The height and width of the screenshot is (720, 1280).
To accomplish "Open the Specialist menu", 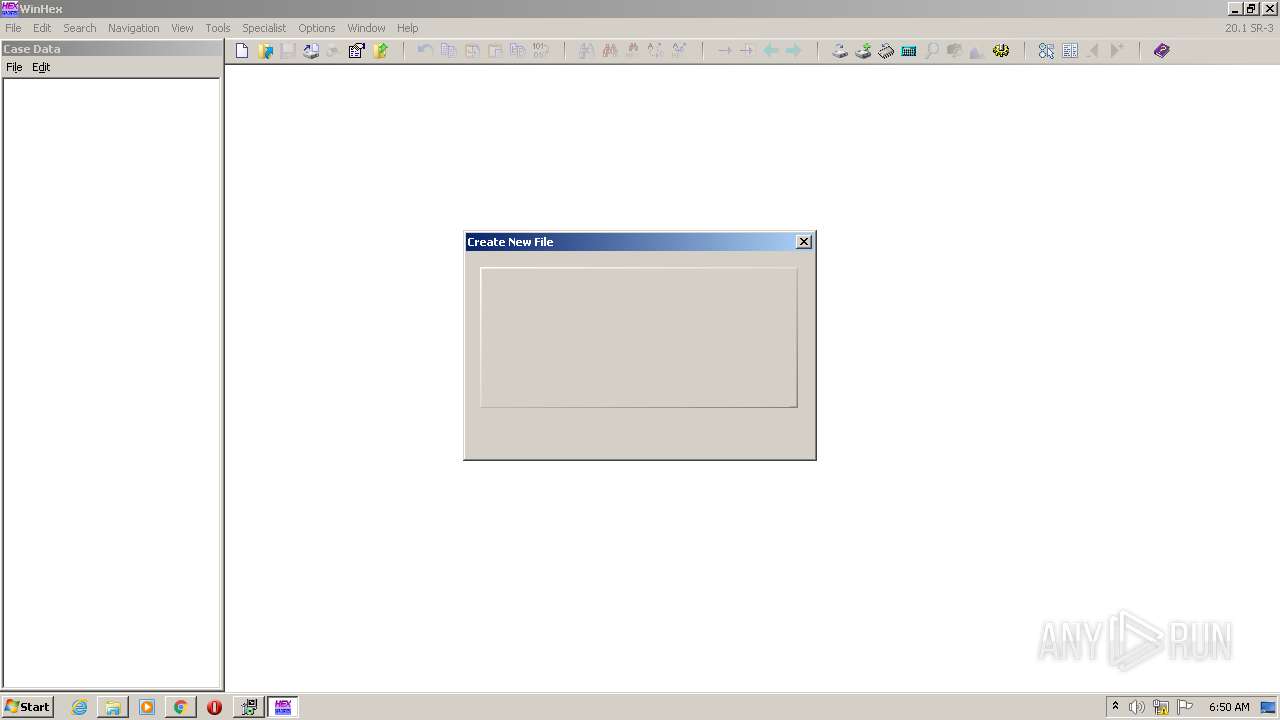I will pos(264,28).
